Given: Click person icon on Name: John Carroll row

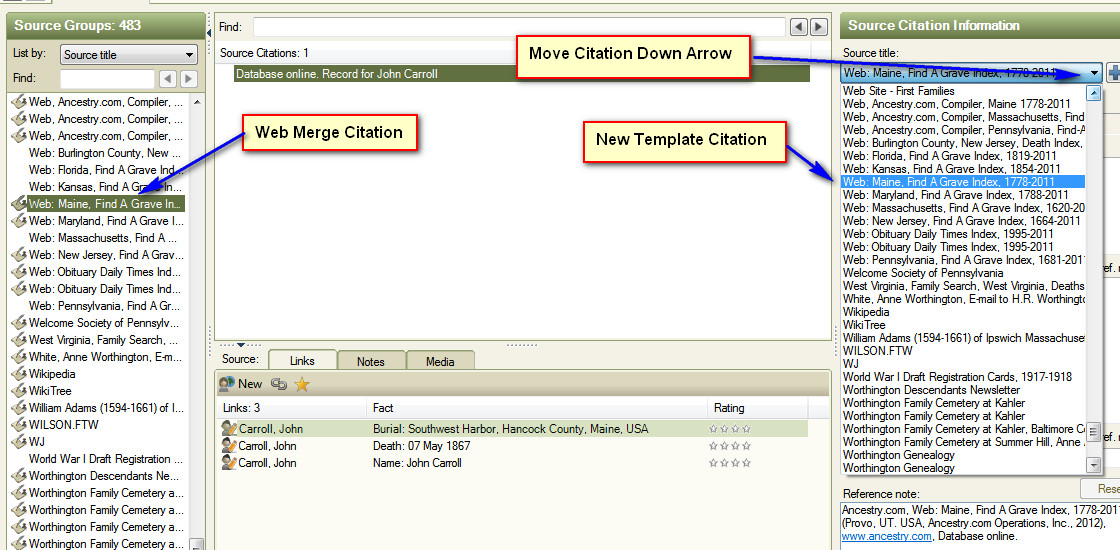Looking at the screenshot, I should (x=229, y=463).
